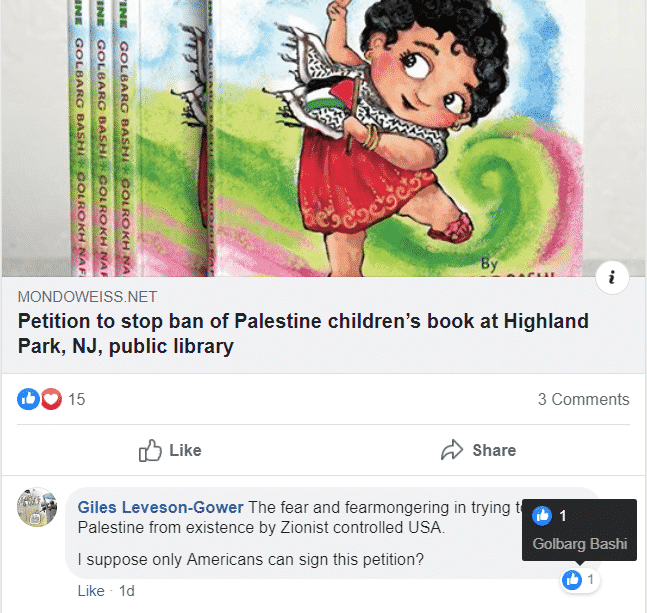This screenshot has height=613, width=647.
Task: Click the like reaction badge on the comment
Action: pos(579,580)
